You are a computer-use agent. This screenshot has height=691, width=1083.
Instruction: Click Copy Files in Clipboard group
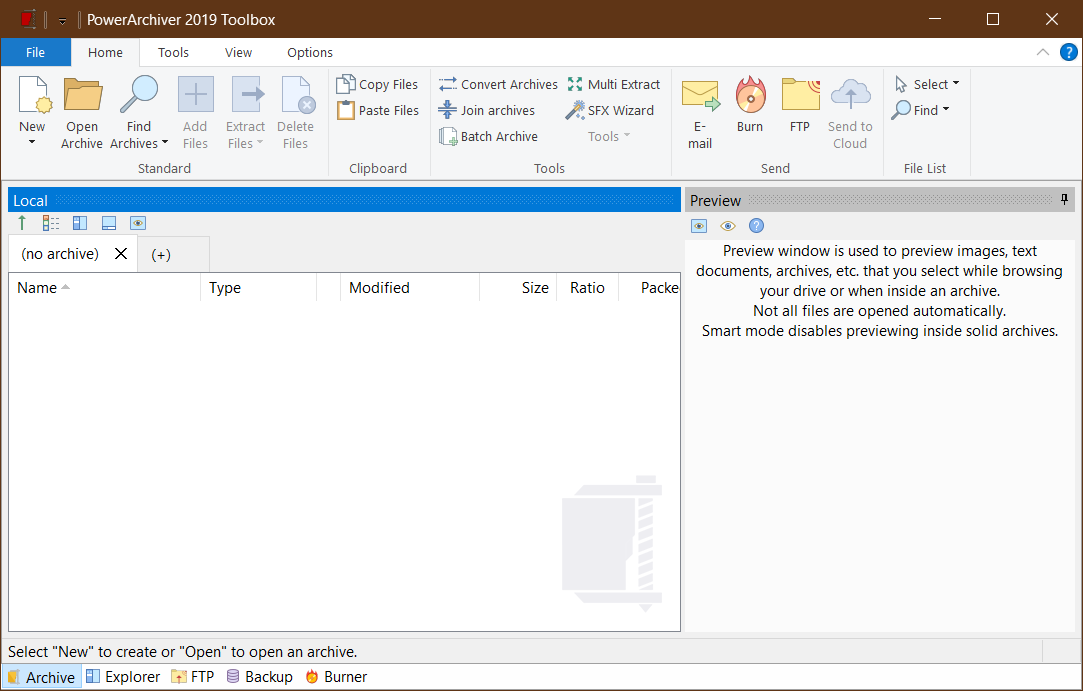click(377, 84)
